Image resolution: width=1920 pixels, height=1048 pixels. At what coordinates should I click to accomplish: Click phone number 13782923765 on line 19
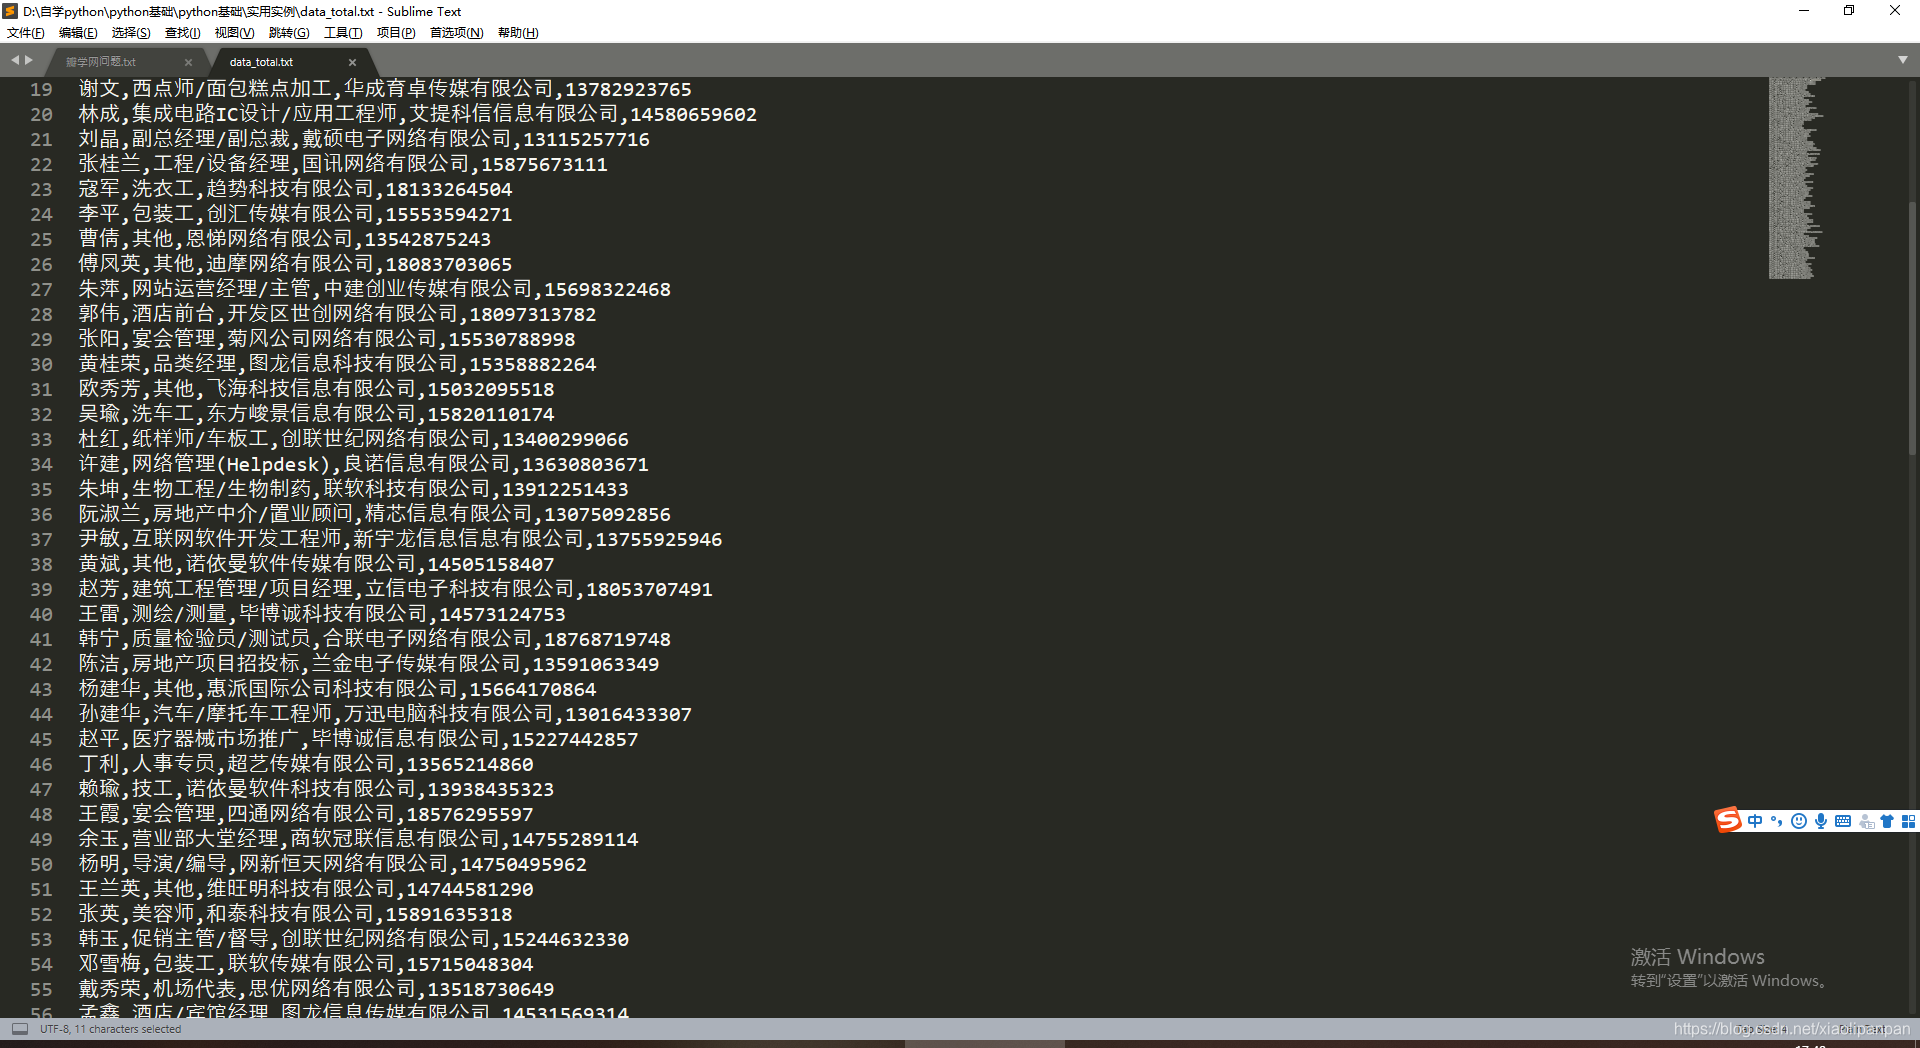(628, 90)
